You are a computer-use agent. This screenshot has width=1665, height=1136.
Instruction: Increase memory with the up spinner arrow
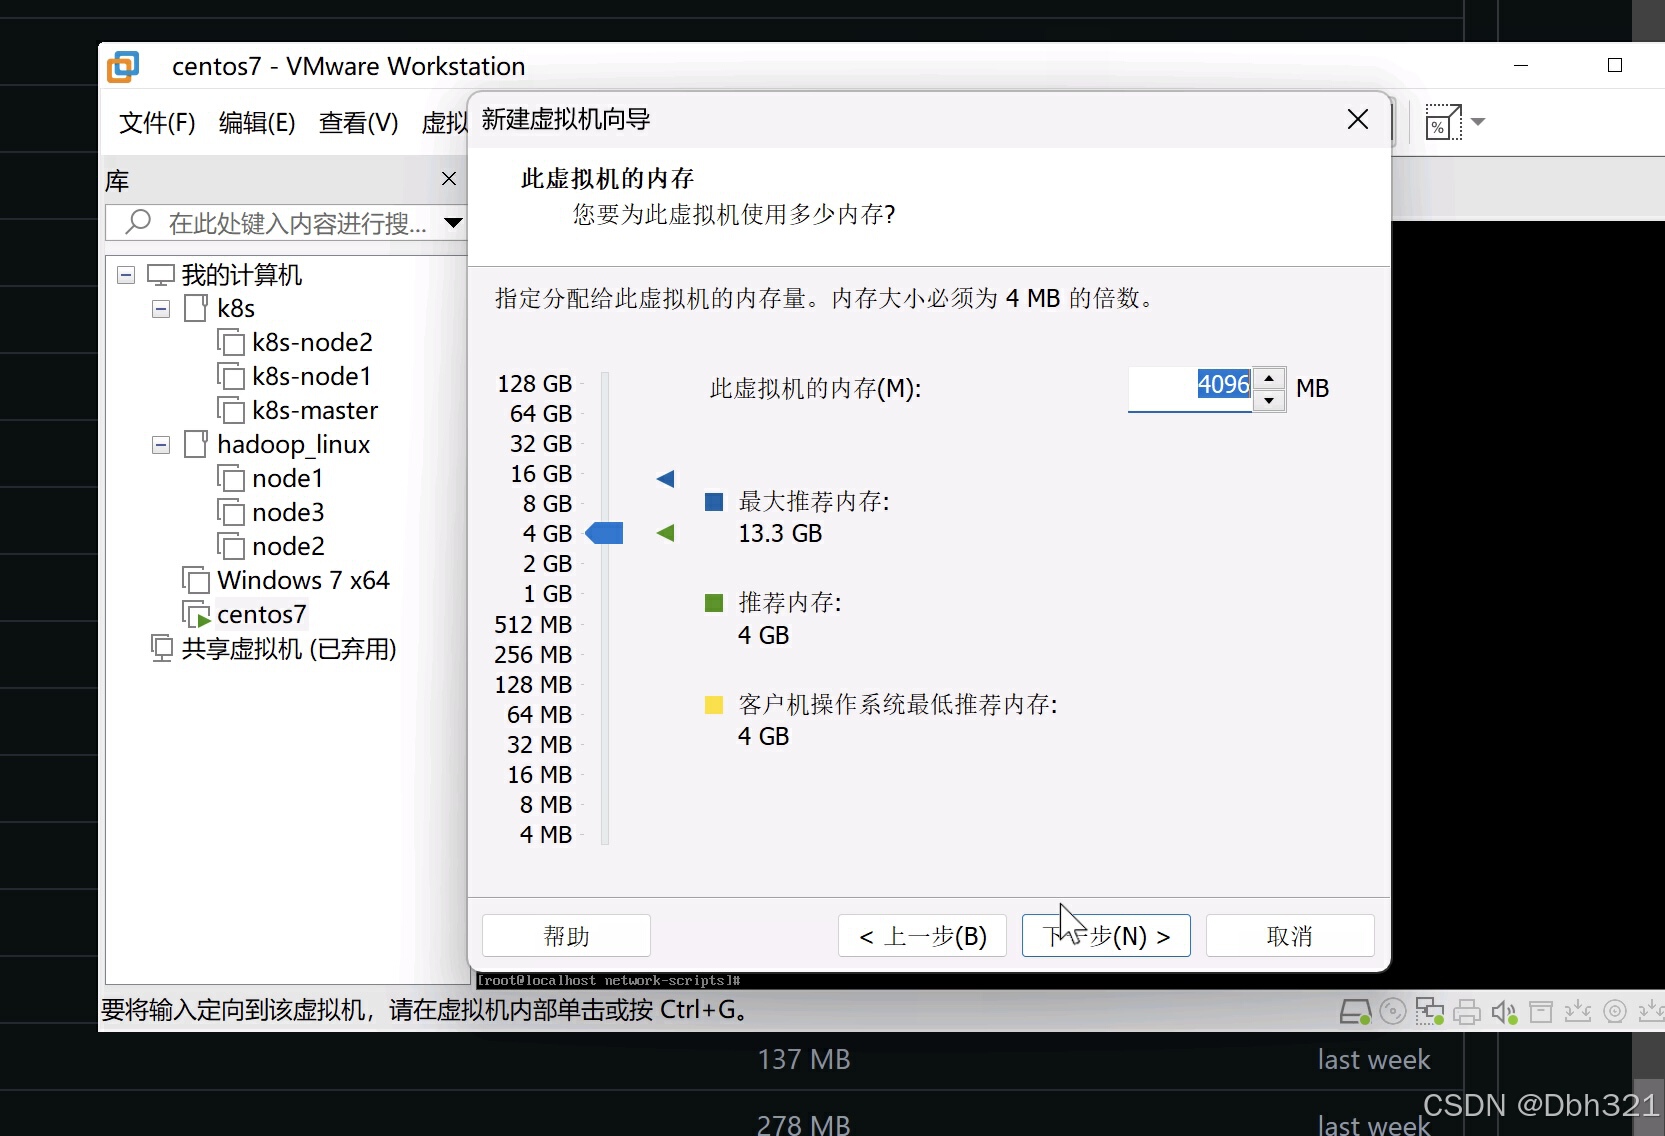click(x=1269, y=378)
